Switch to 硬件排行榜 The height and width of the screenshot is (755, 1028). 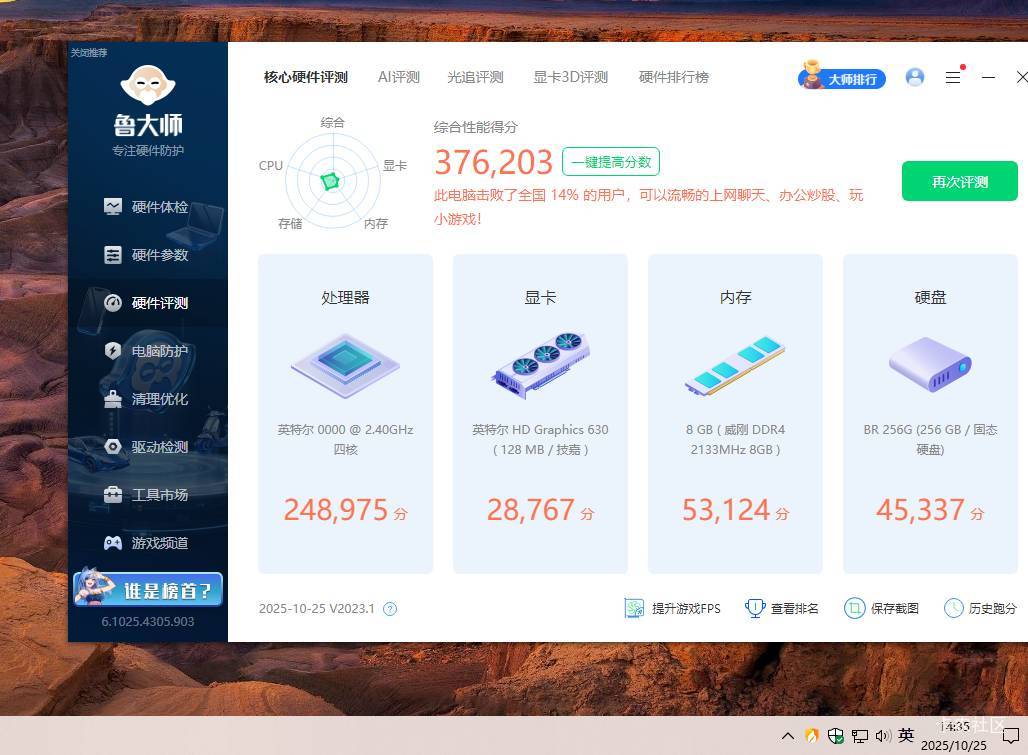click(673, 77)
